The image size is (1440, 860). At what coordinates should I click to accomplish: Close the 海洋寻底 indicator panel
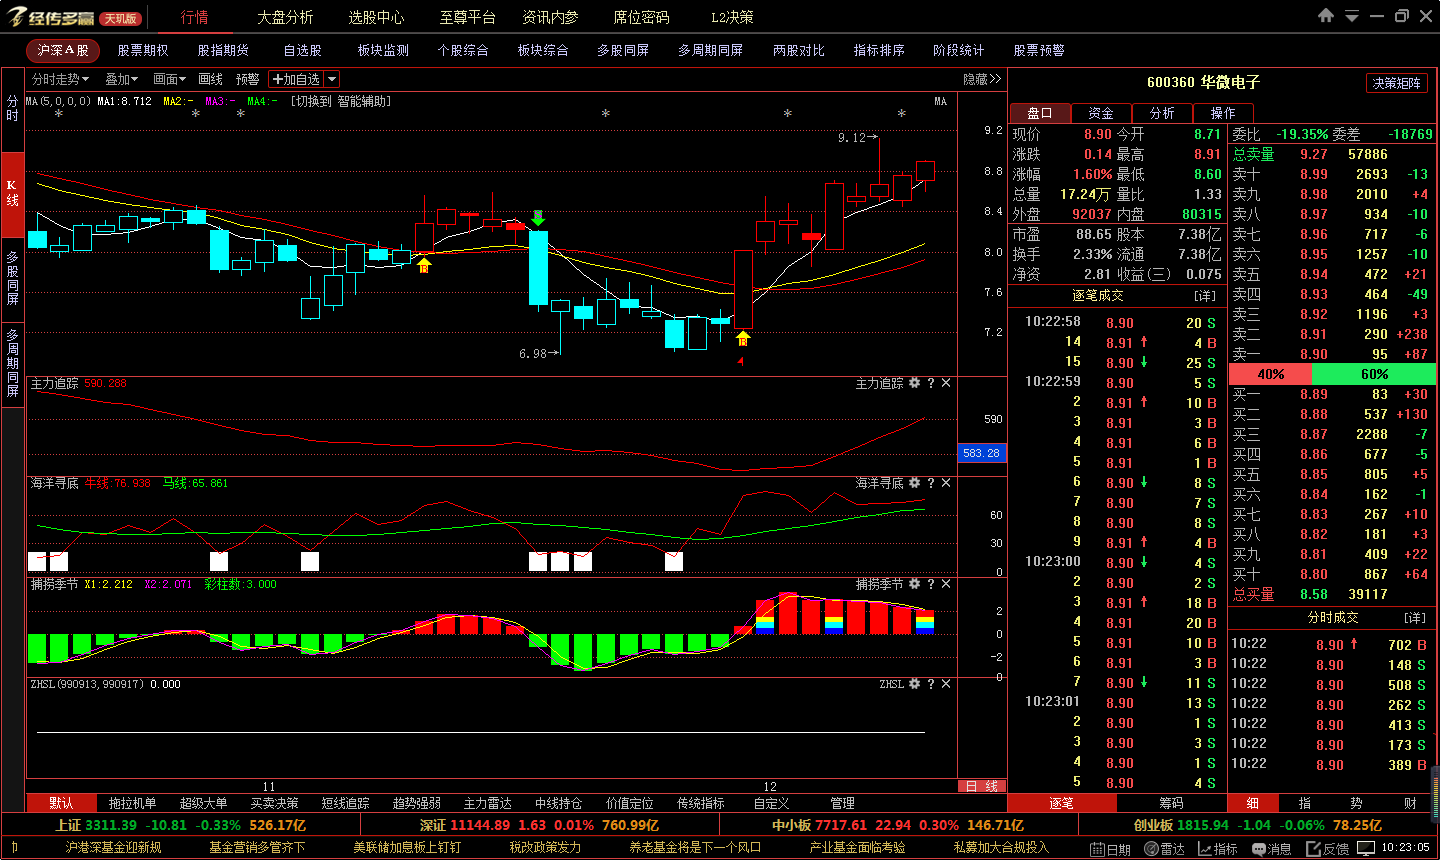pos(946,483)
